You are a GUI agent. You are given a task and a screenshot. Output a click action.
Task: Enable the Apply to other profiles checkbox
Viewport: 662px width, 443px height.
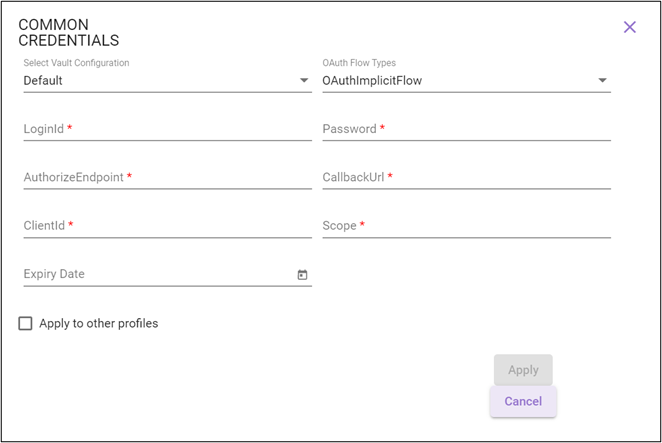pos(26,323)
